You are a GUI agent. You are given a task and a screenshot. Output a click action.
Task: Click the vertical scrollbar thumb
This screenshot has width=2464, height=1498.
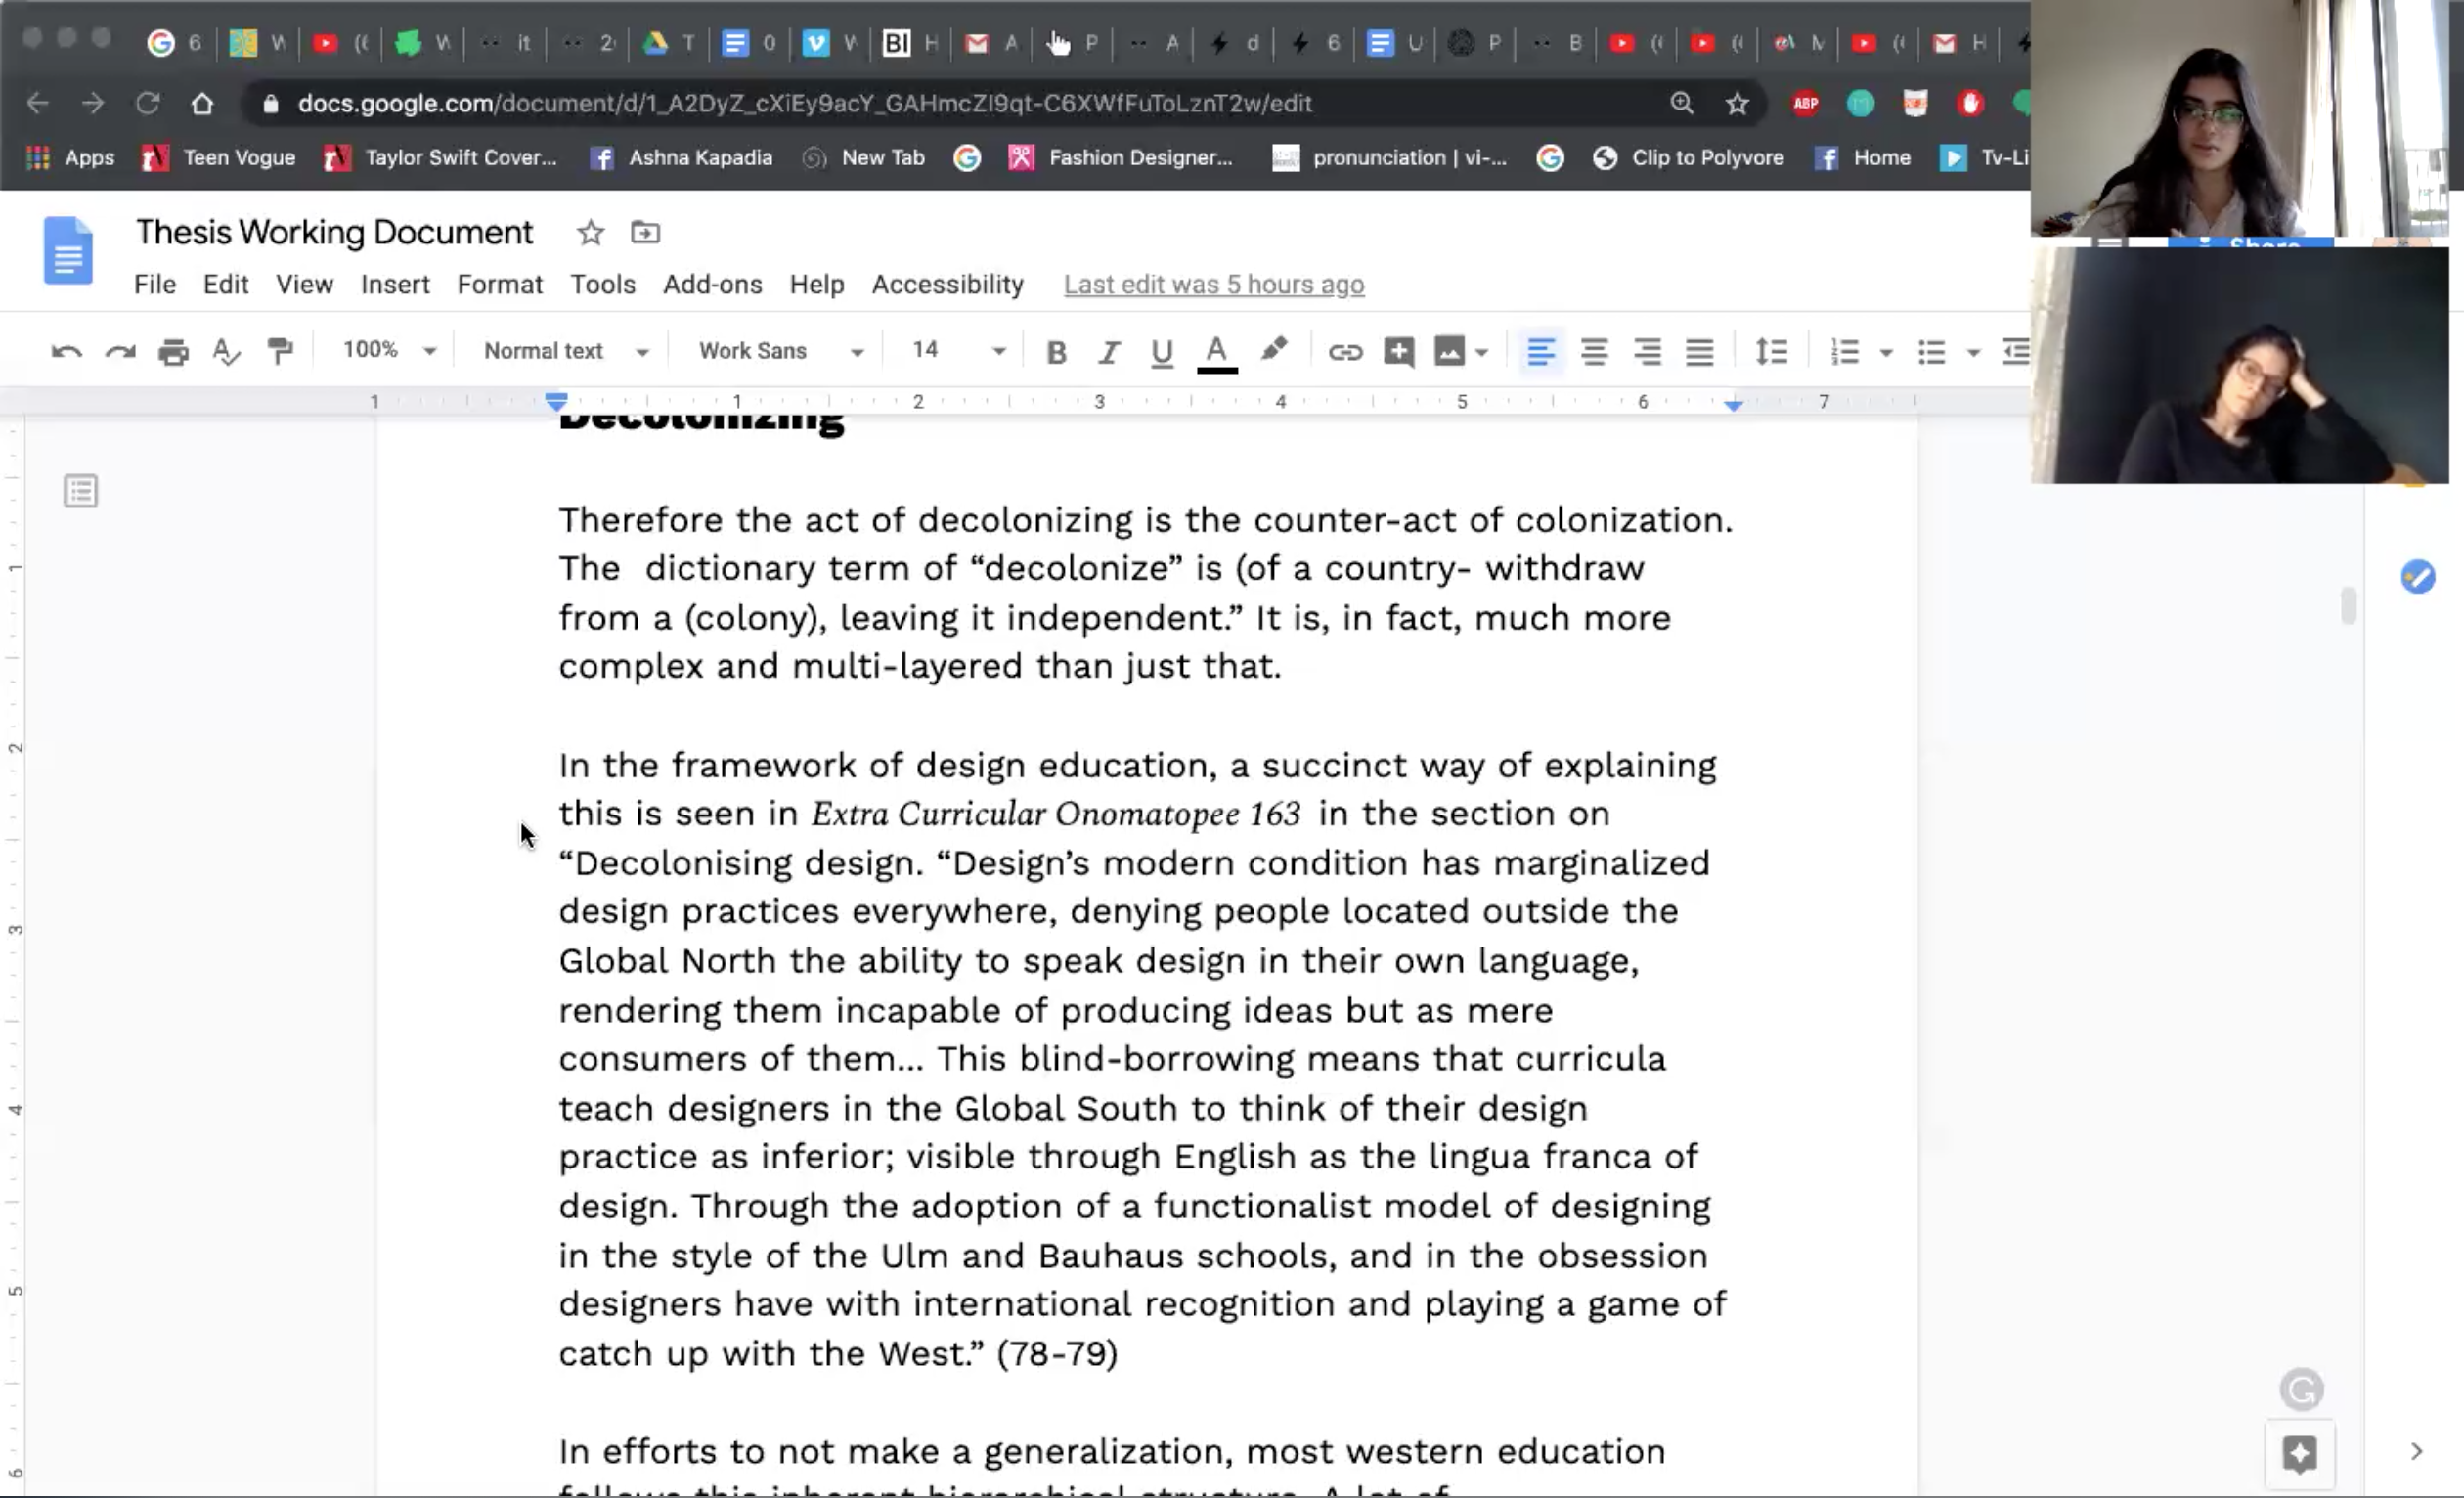(2348, 606)
